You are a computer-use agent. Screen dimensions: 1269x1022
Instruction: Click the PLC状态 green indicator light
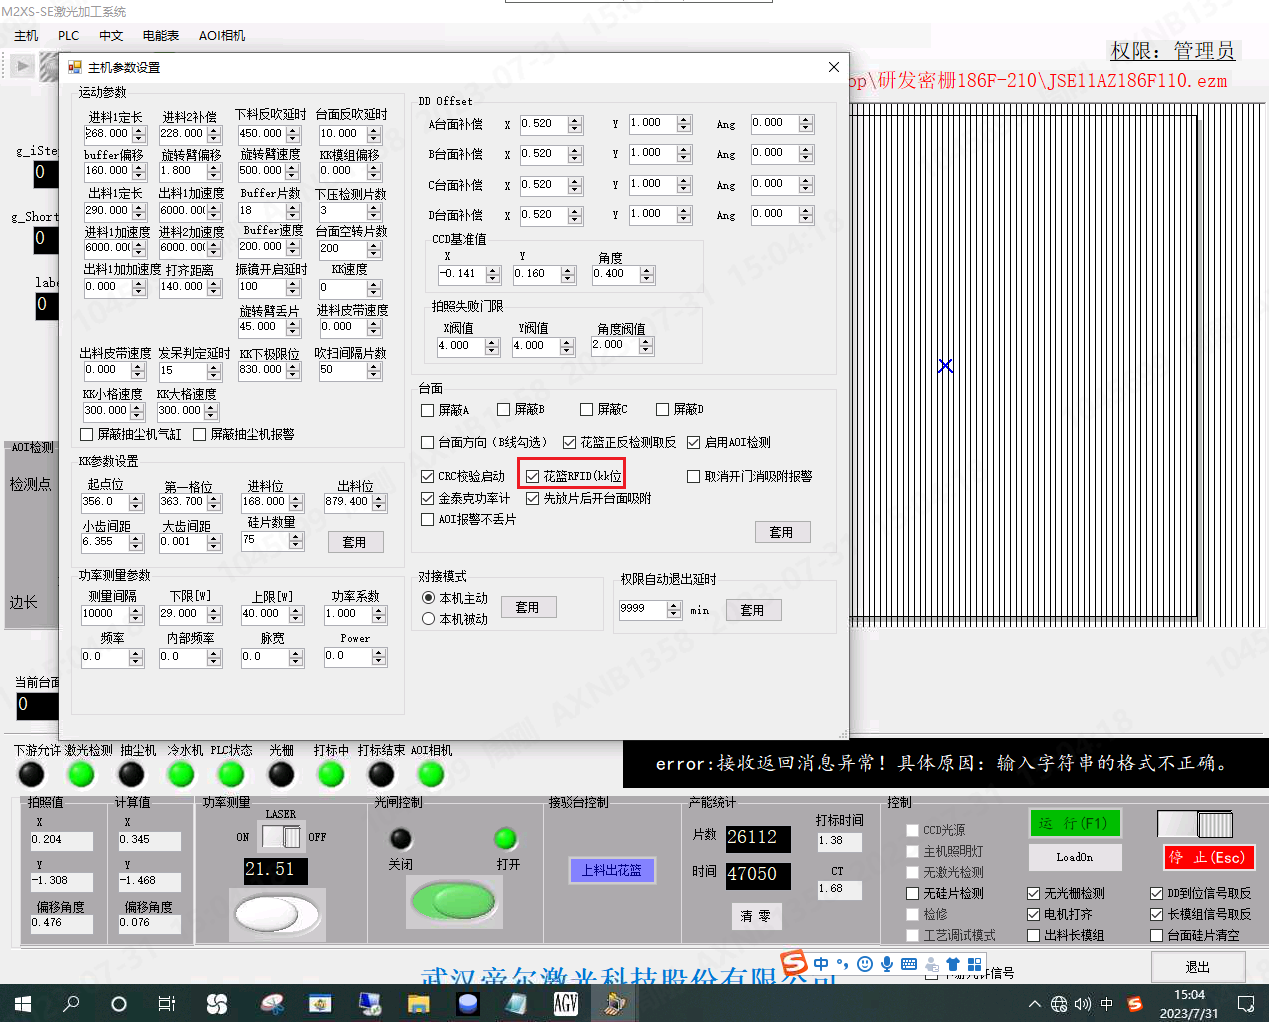coord(231,774)
